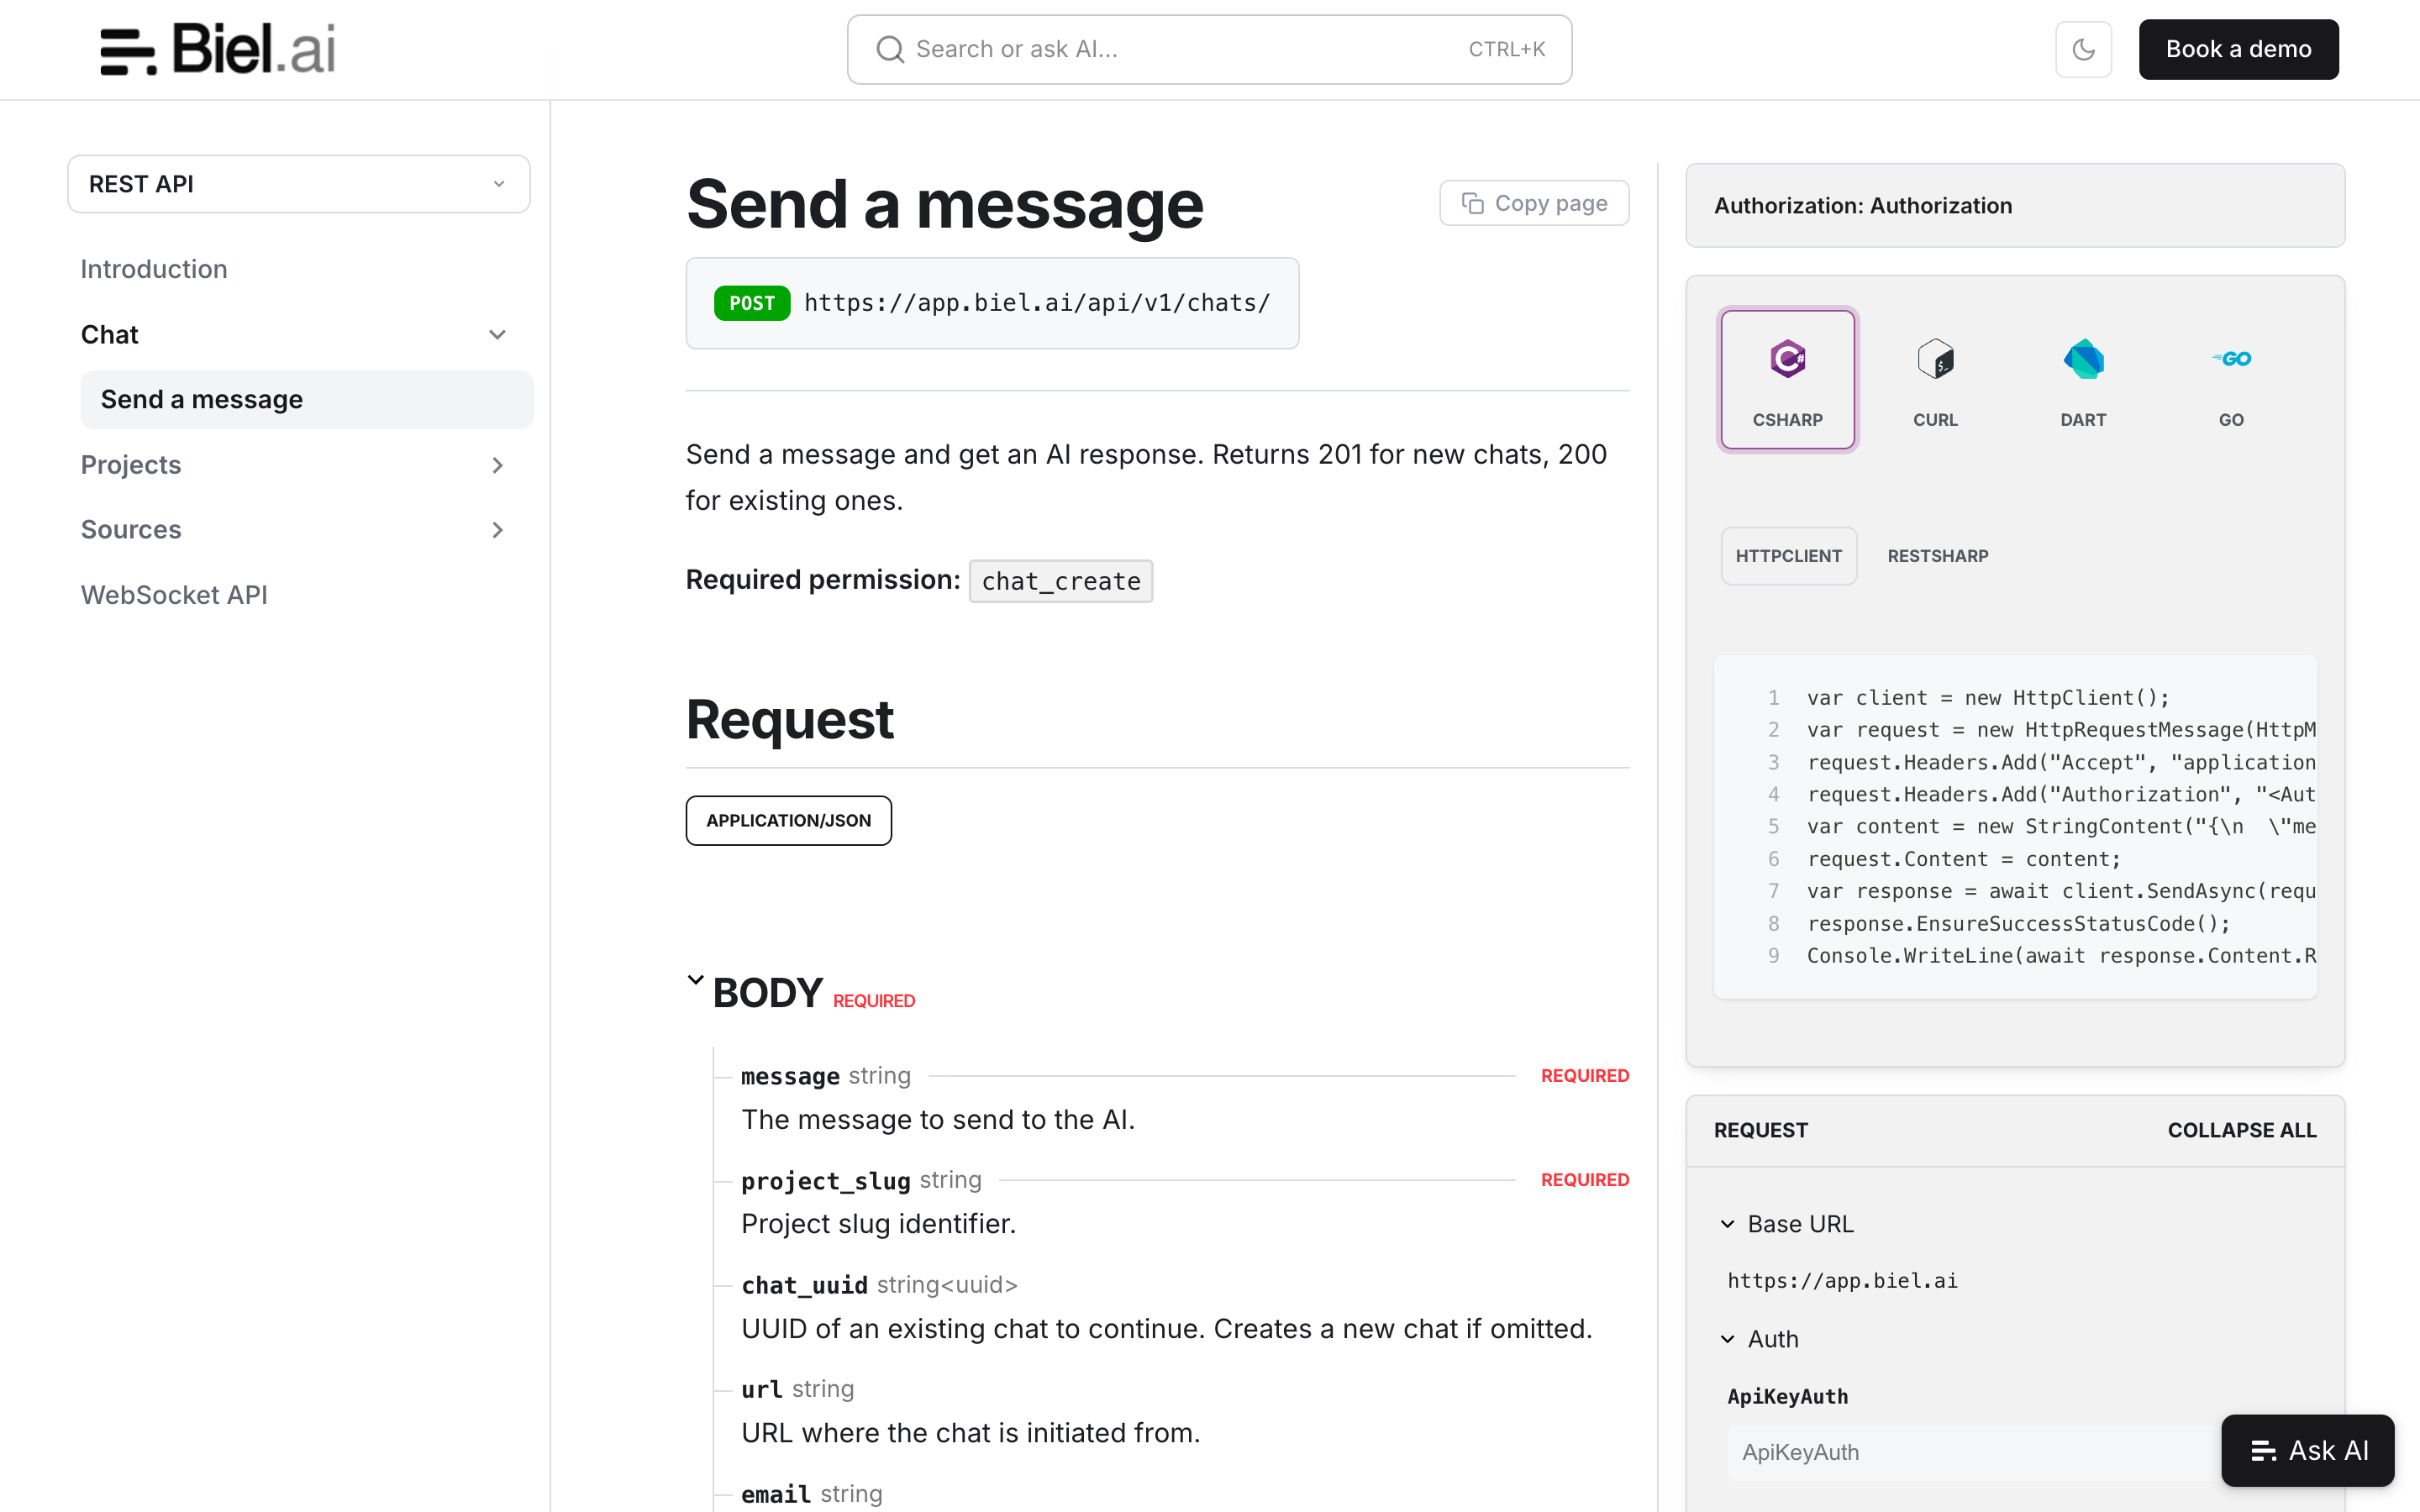Select the APPLICATION/JSON content type tab
The height and width of the screenshot is (1512, 2420).
(x=788, y=820)
